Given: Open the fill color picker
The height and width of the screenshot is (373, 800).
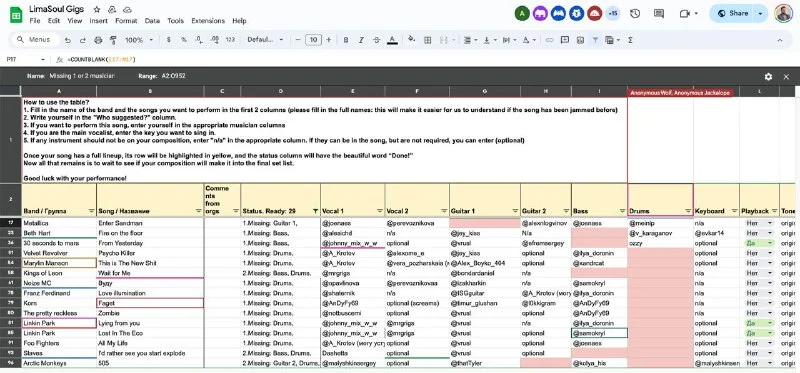Looking at the screenshot, I should click(412, 40).
